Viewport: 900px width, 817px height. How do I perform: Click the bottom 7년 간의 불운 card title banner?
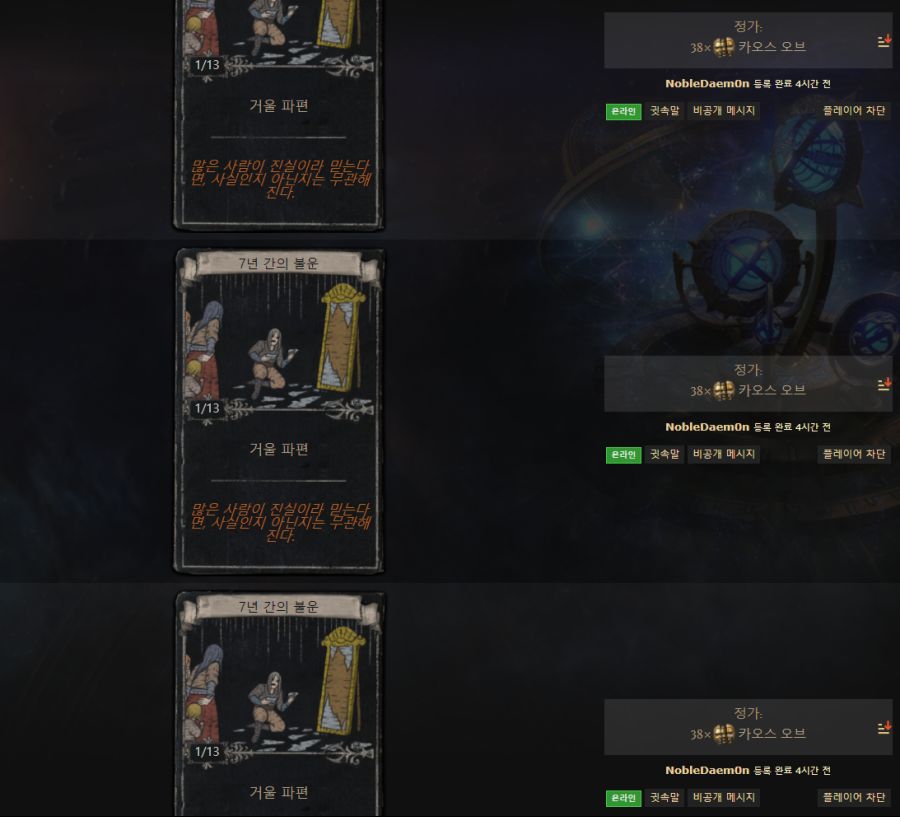tap(279, 607)
